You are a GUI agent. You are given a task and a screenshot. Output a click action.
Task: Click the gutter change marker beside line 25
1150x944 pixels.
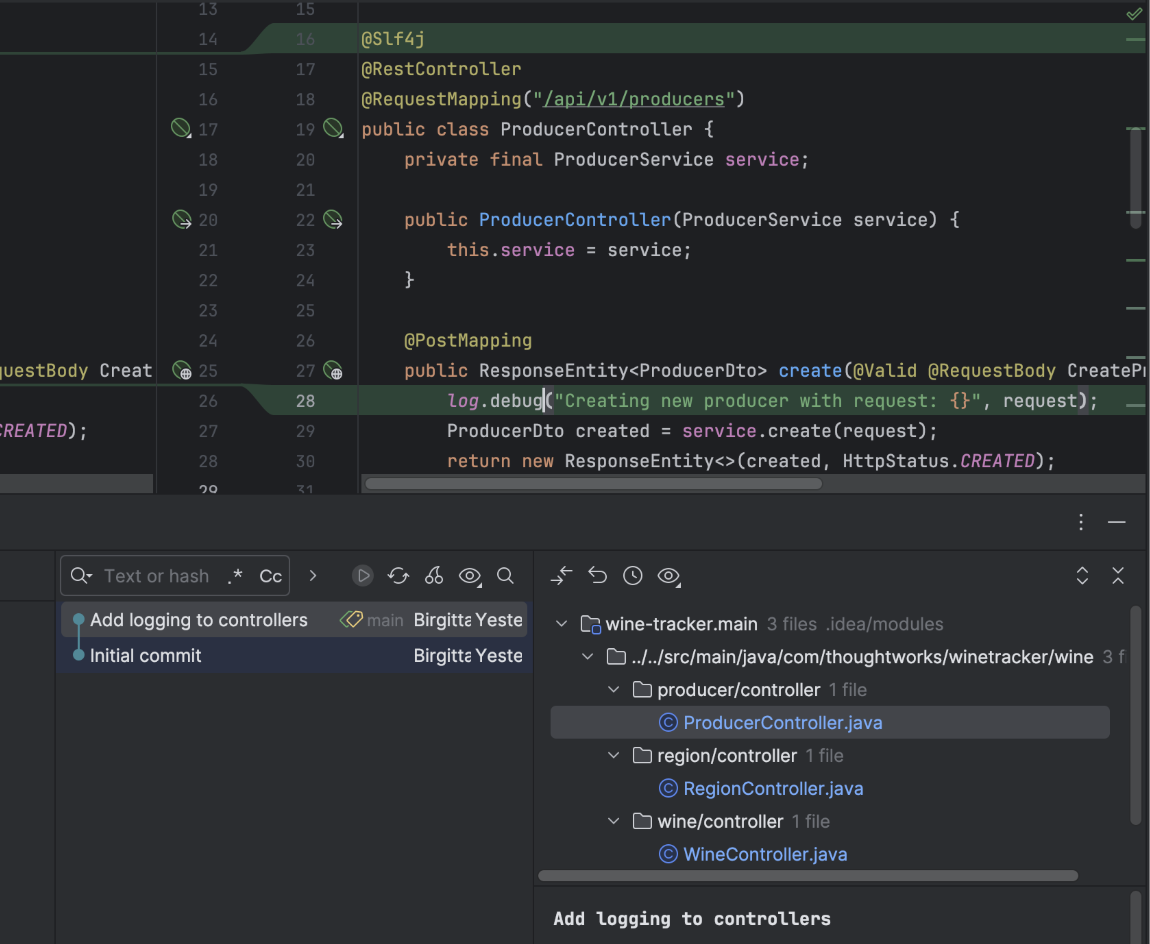pos(181,370)
